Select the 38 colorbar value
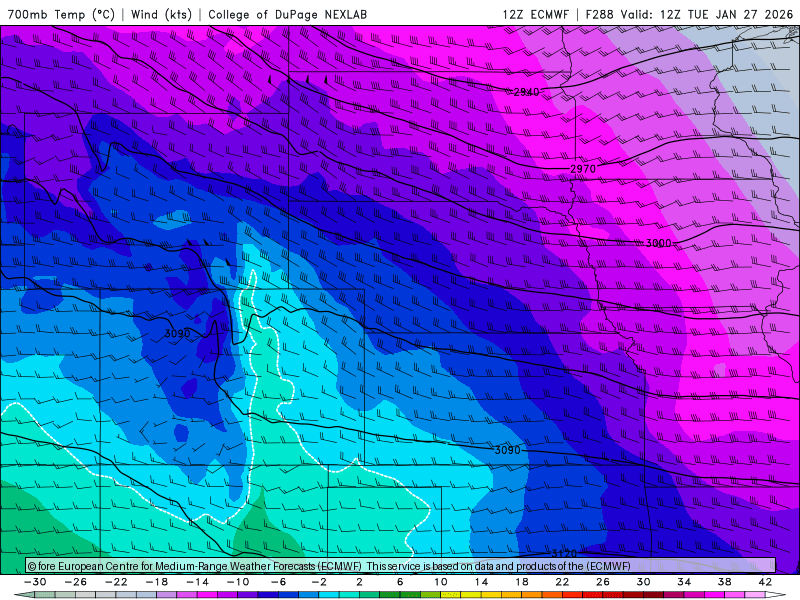Screen dimensions: 800x600 (724, 582)
